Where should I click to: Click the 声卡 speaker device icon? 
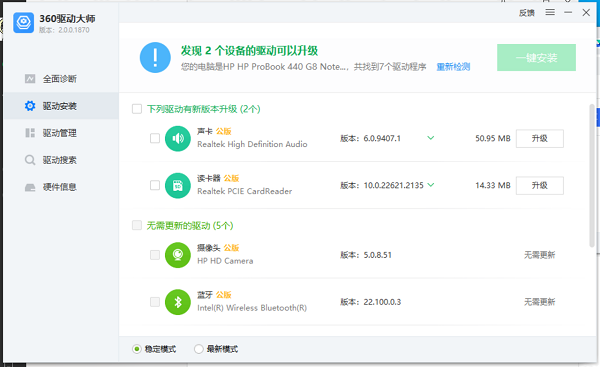tap(178, 139)
